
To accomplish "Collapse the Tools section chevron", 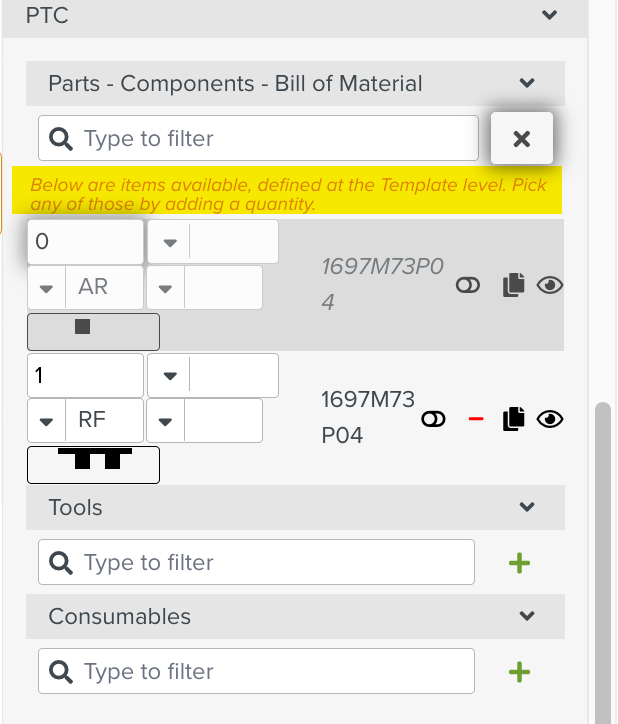I will tap(527, 507).
